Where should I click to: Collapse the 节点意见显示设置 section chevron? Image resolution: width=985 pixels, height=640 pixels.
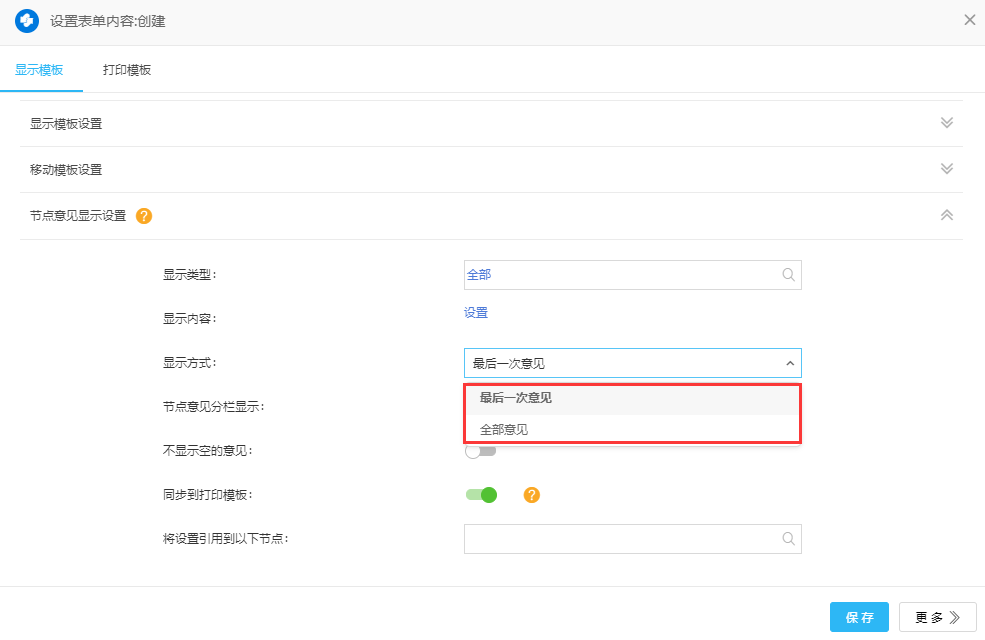point(946,215)
